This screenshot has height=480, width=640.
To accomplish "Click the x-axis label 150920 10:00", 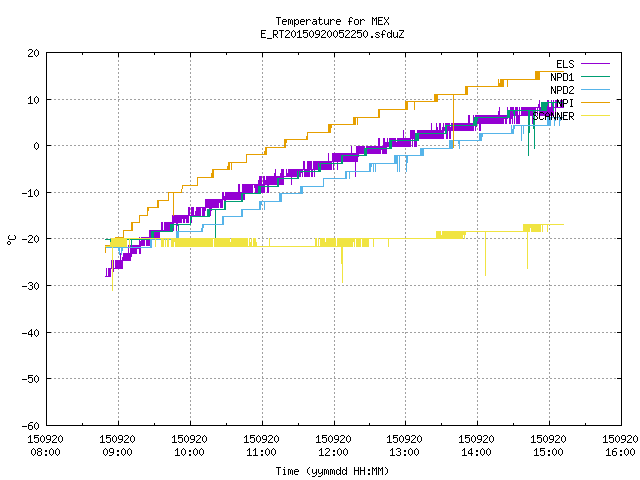I will (189, 446).
